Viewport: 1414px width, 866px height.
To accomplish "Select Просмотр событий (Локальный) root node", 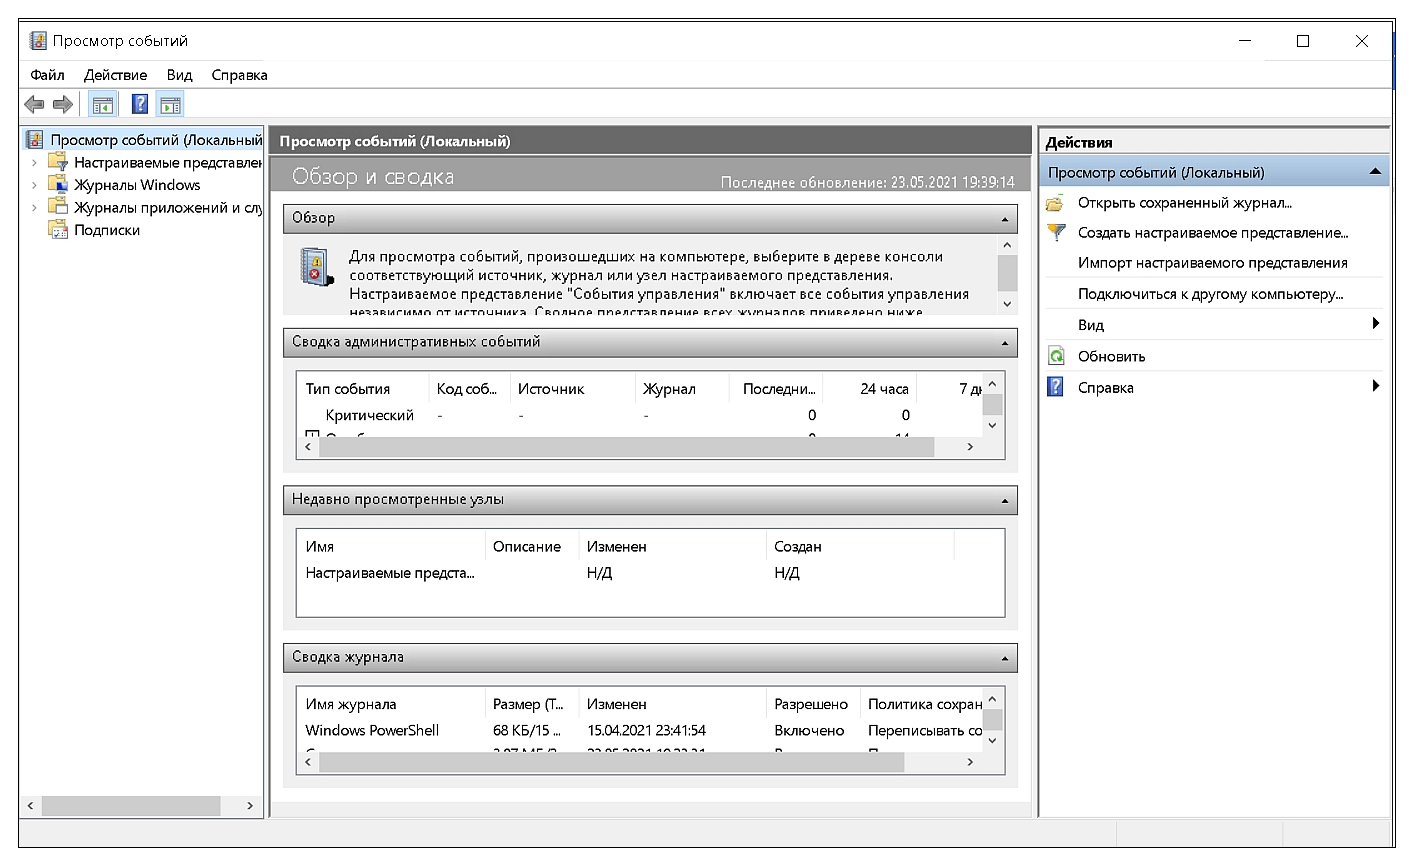I will point(156,140).
